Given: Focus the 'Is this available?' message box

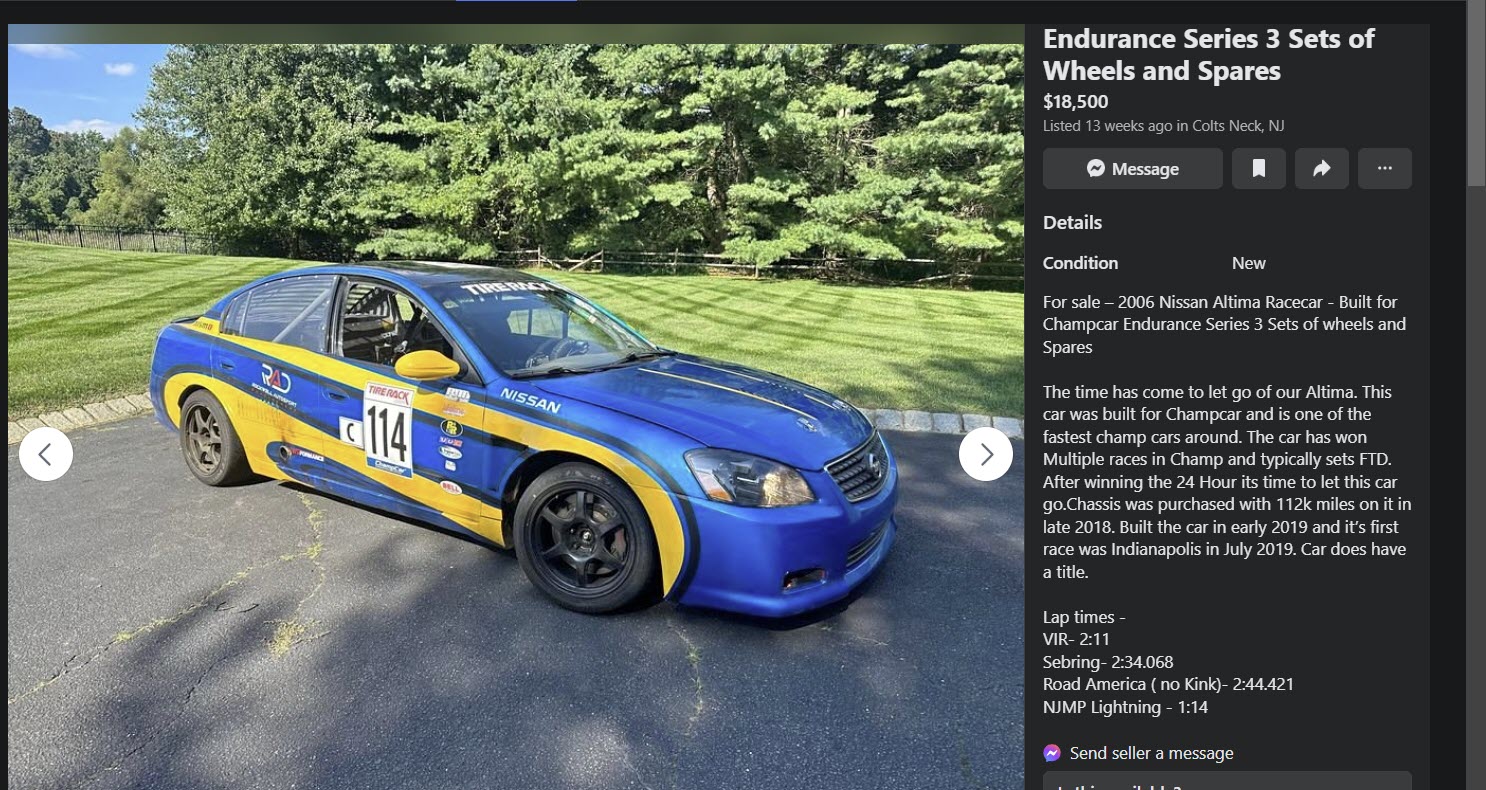Looking at the screenshot, I should (1227, 781).
